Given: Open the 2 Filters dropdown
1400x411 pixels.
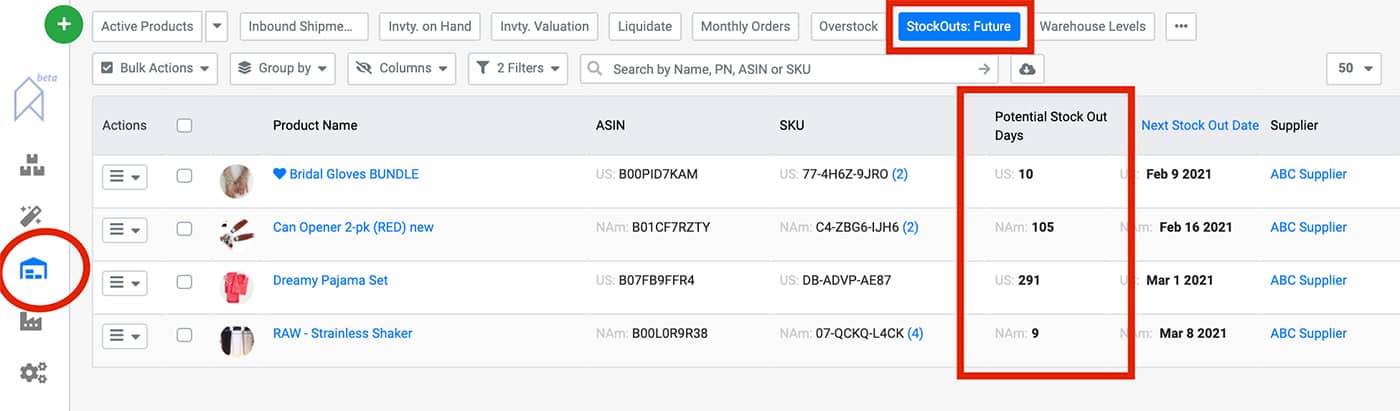Looking at the screenshot, I should 518,69.
